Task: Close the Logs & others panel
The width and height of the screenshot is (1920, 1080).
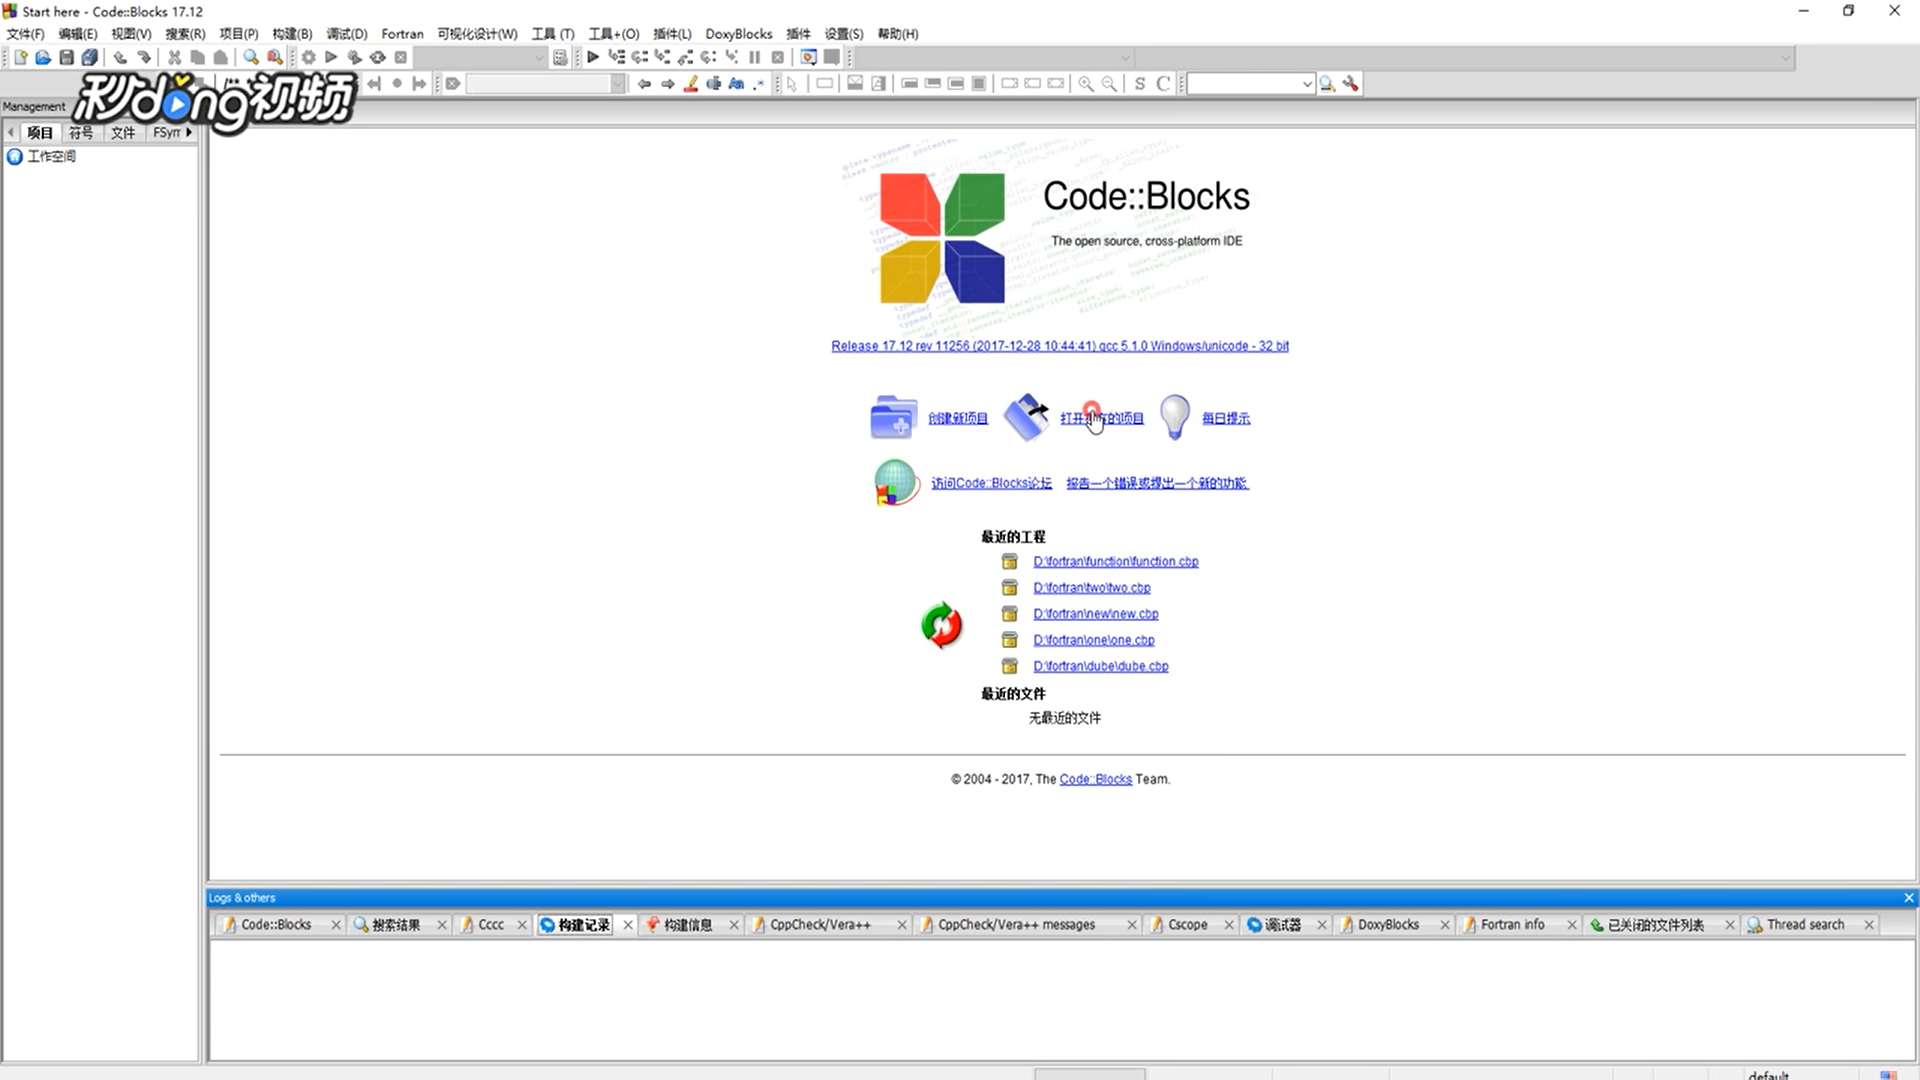Action: (x=1908, y=898)
